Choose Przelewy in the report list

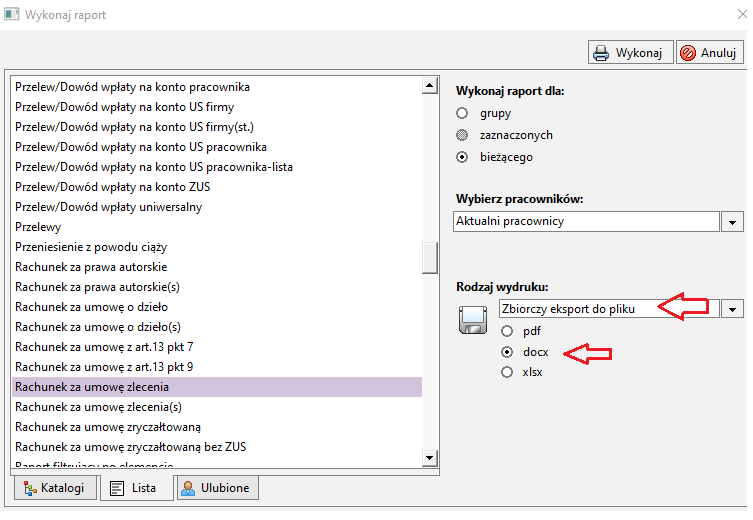pyautogui.click(x=38, y=227)
